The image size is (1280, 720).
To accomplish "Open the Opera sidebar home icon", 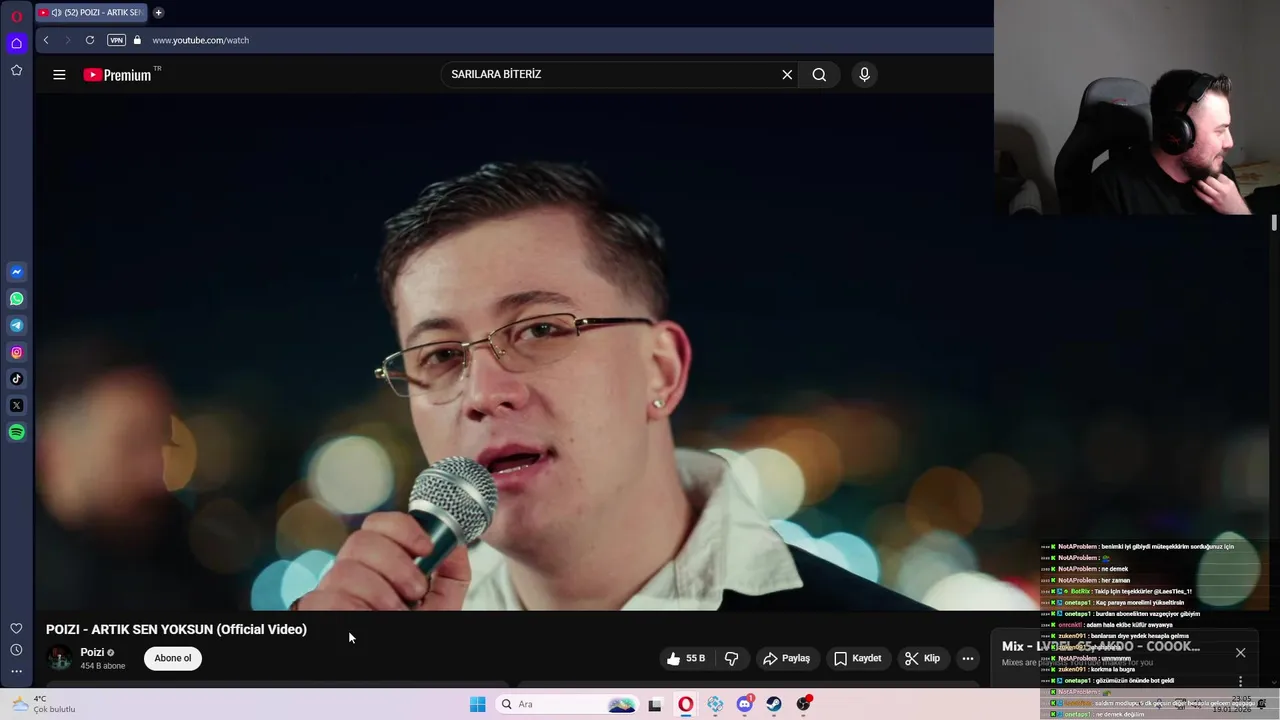I will click(x=16, y=43).
